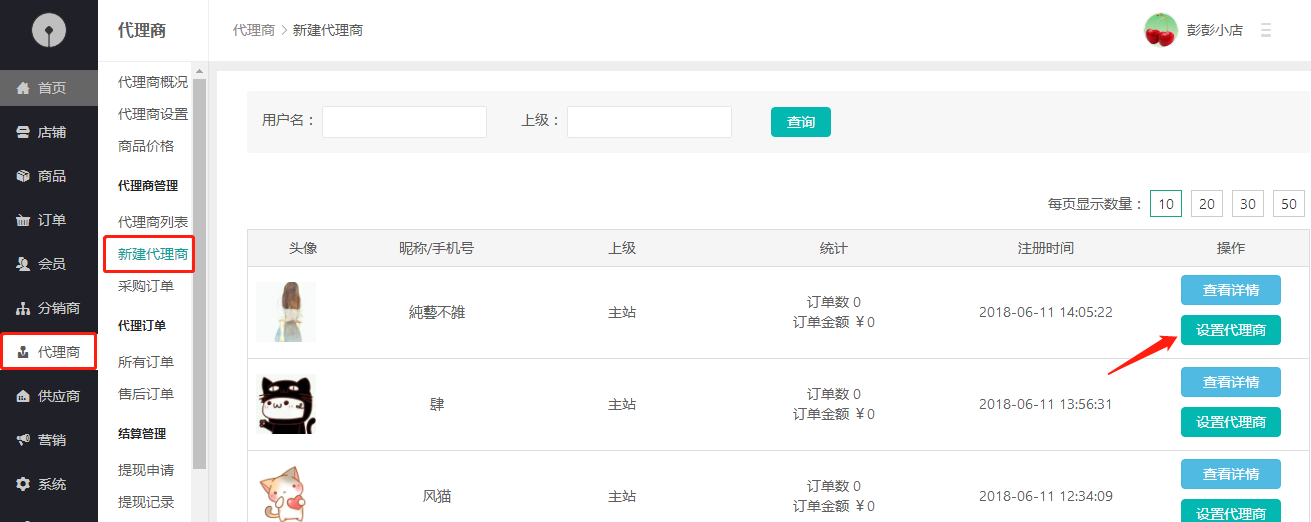The height and width of the screenshot is (522, 1311).
Task: Open 代理商列表 in the submenu
Action: point(152,222)
